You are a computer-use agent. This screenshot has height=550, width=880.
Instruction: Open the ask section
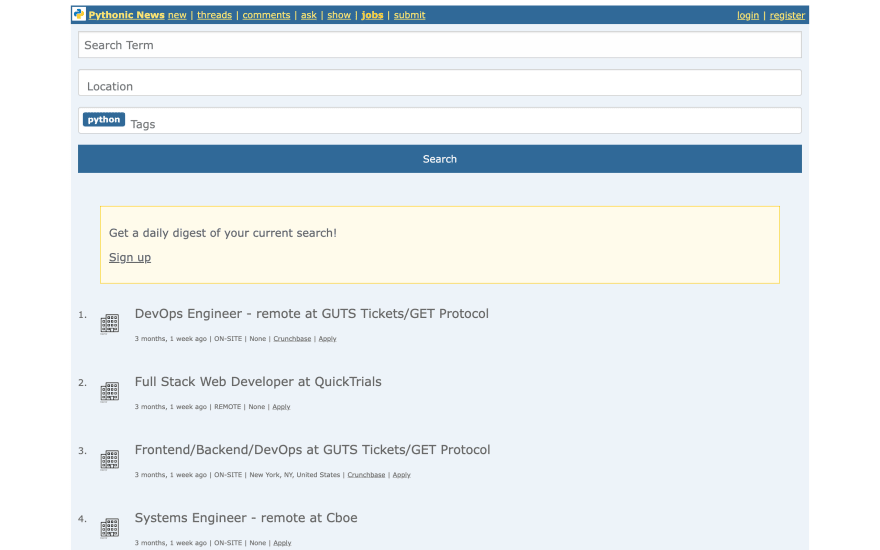pyautogui.click(x=309, y=15)
